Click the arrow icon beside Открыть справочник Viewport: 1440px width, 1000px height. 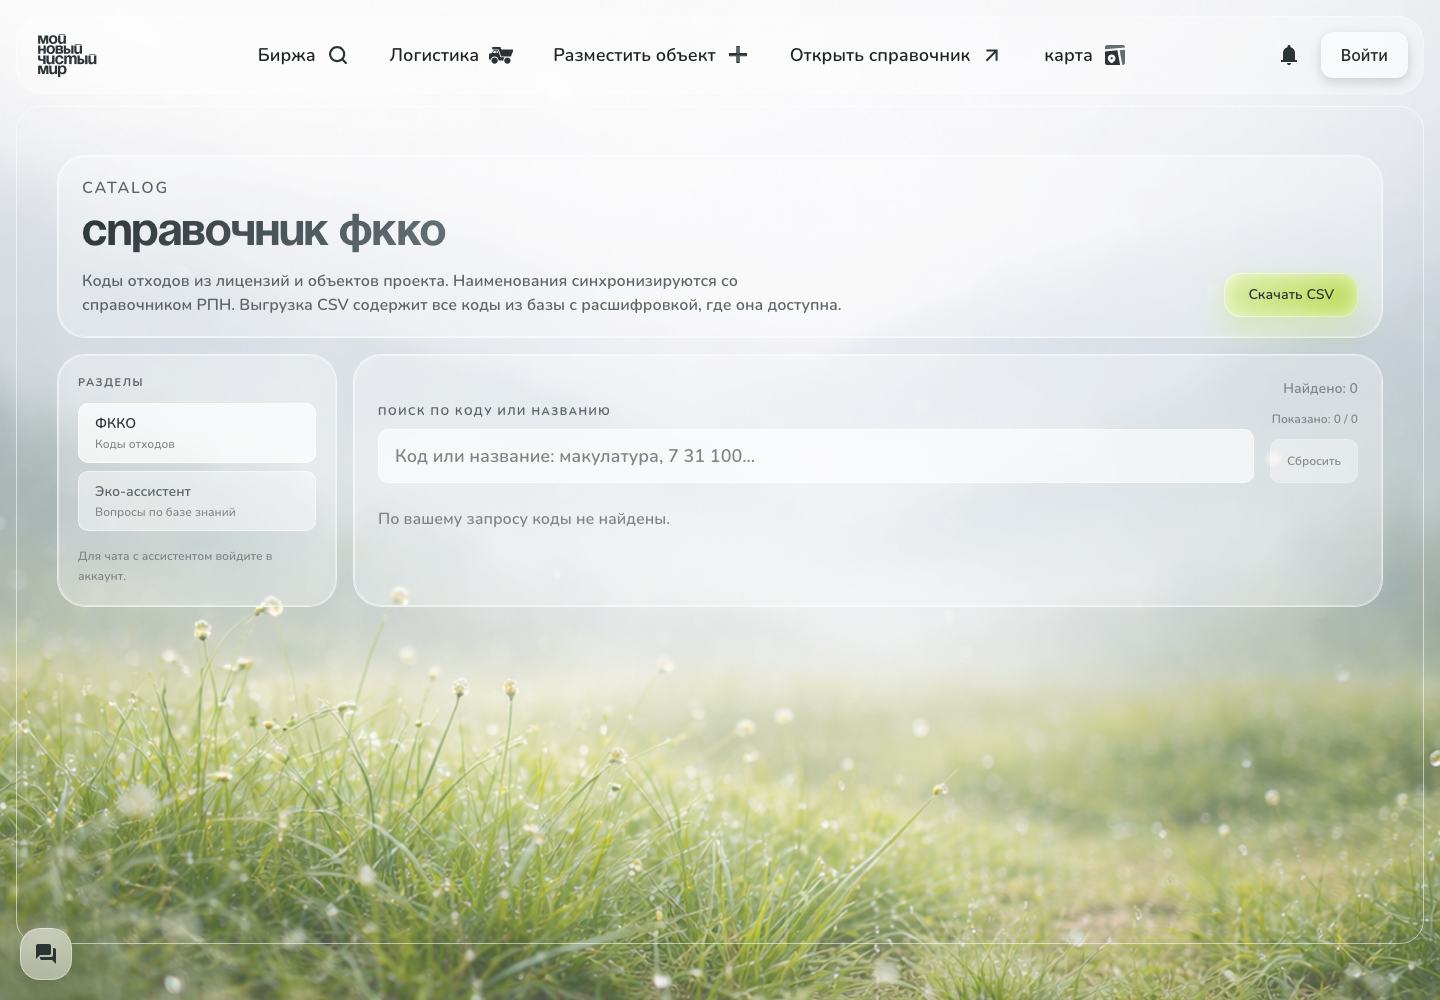(x=991, y=55)
